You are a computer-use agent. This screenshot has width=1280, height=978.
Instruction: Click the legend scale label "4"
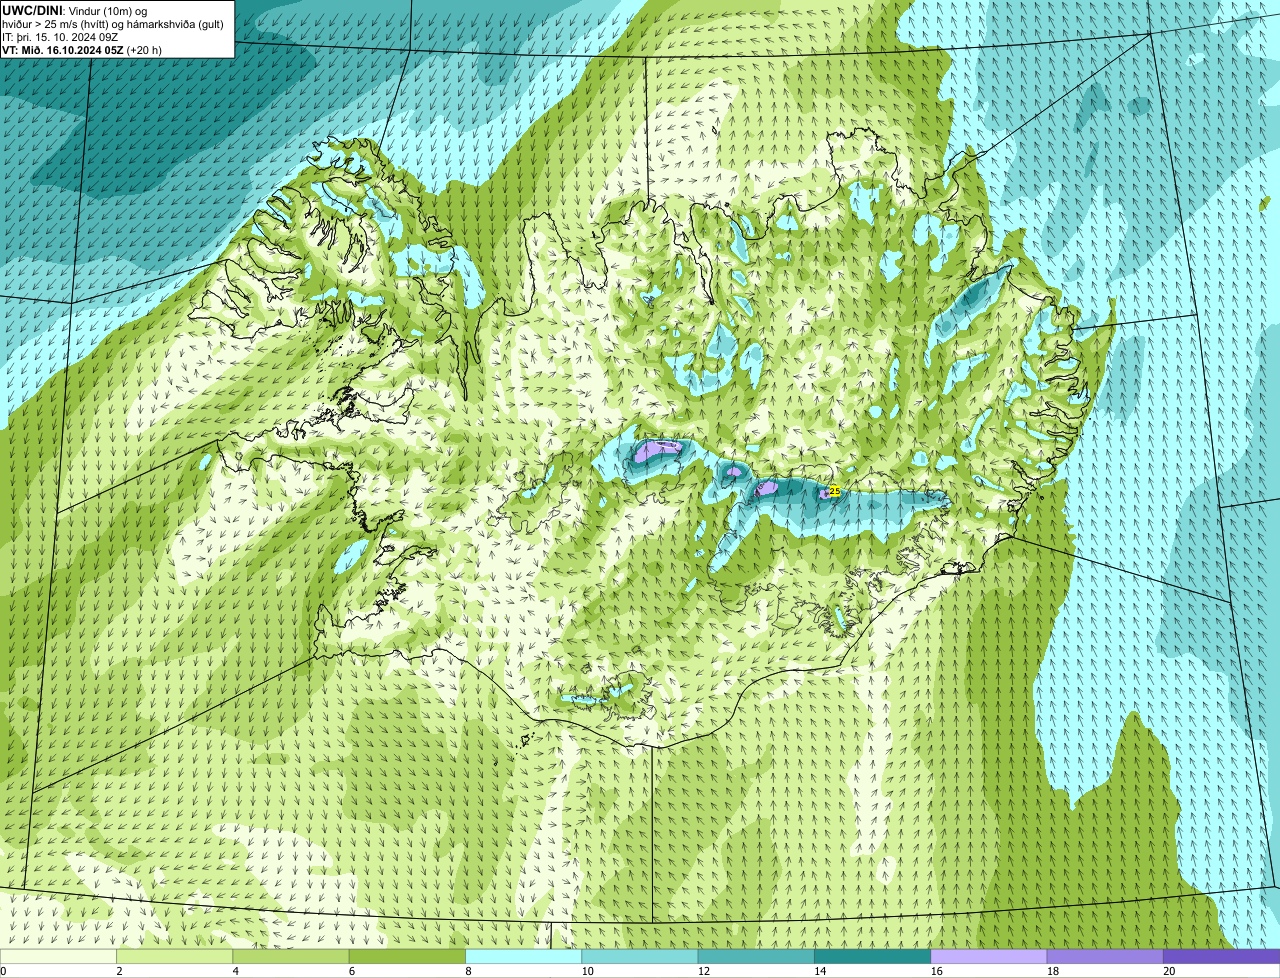(235, 971)
